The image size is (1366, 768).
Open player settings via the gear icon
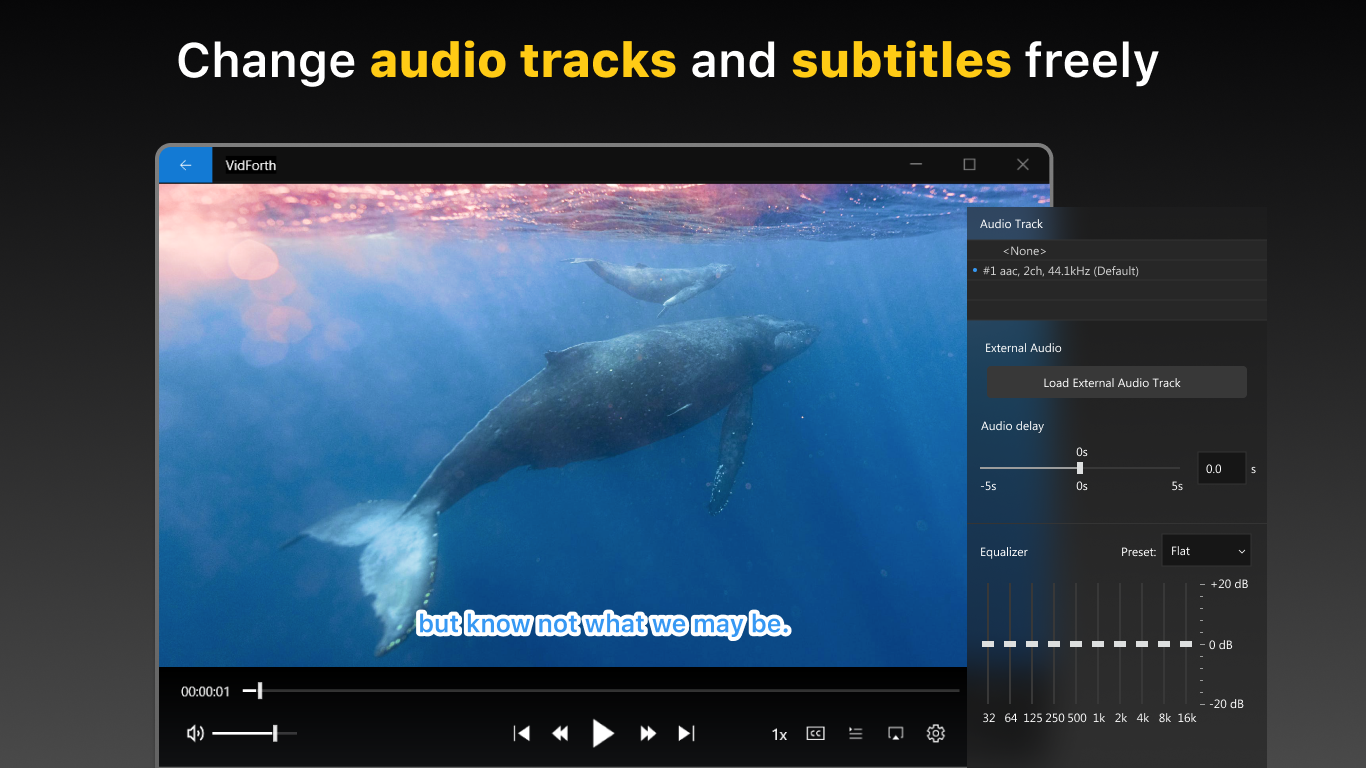click(x=935, y=733)
